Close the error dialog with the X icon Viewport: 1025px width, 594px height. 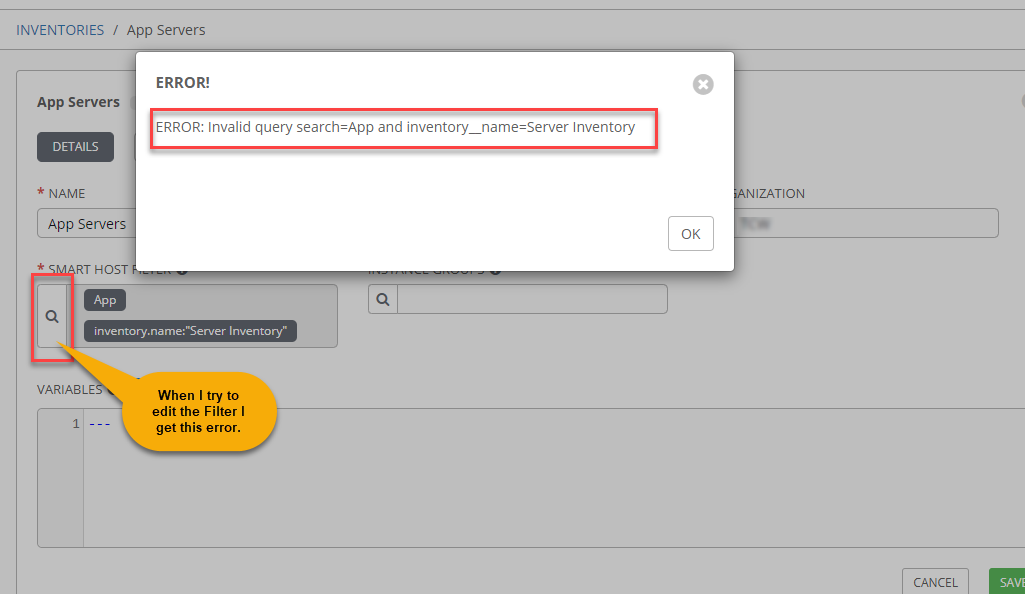(x=703, y=84)
